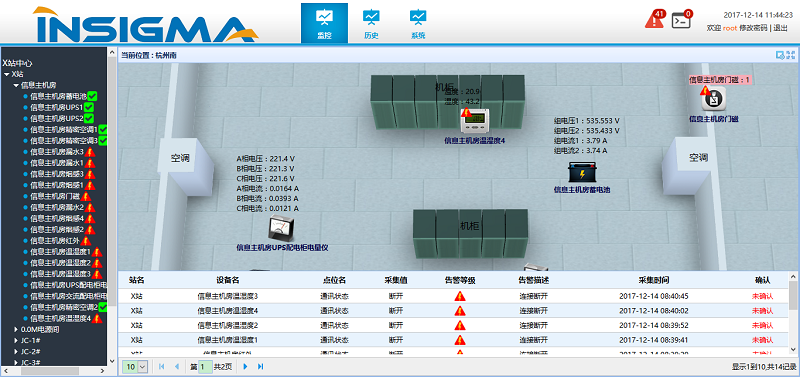
Task: Expand the JC-1# tree node
Action: pyautogui.click(x=15, y=340)
